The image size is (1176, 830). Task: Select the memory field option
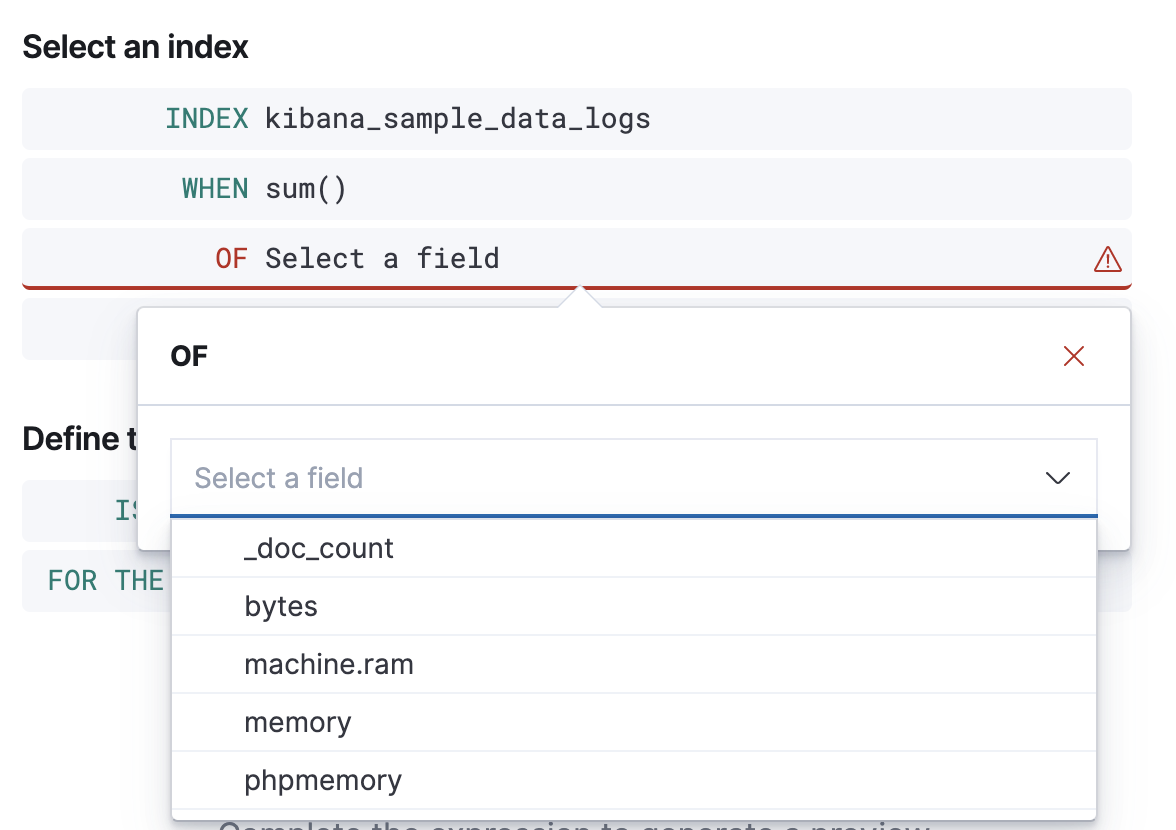(x=298, y=722)
